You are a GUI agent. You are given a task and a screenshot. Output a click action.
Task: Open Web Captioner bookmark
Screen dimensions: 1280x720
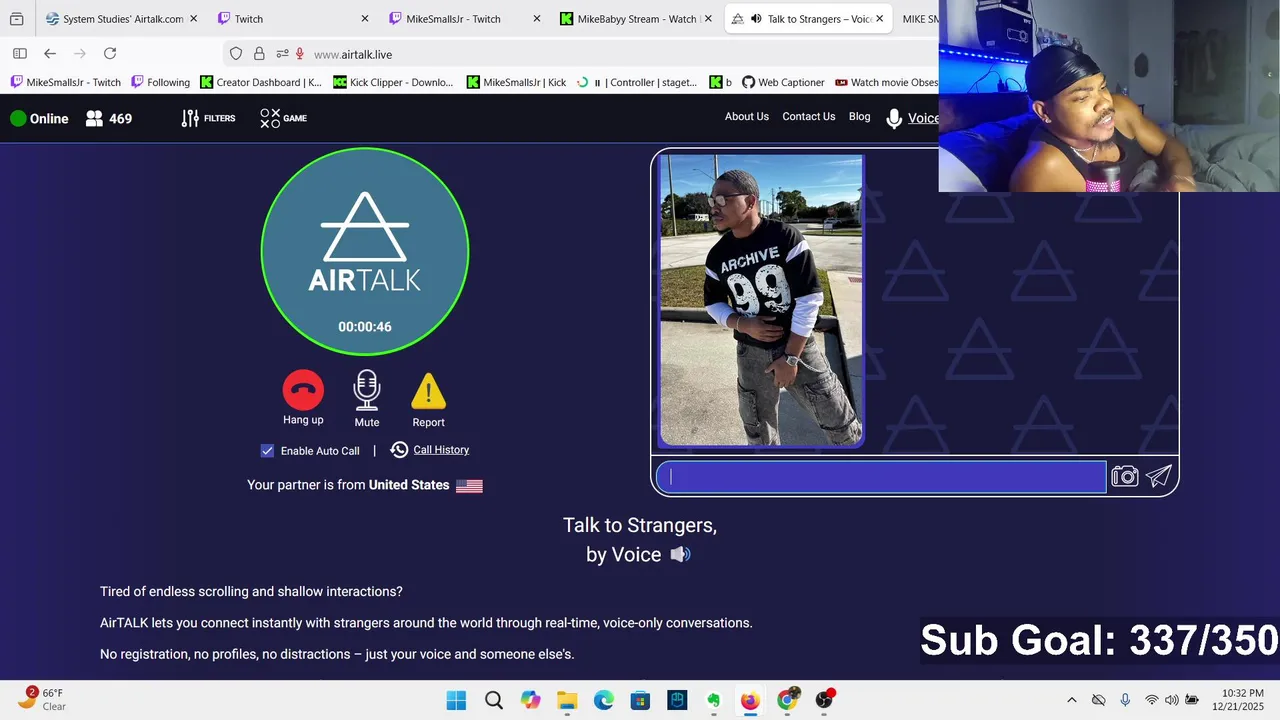click(782, 82)
